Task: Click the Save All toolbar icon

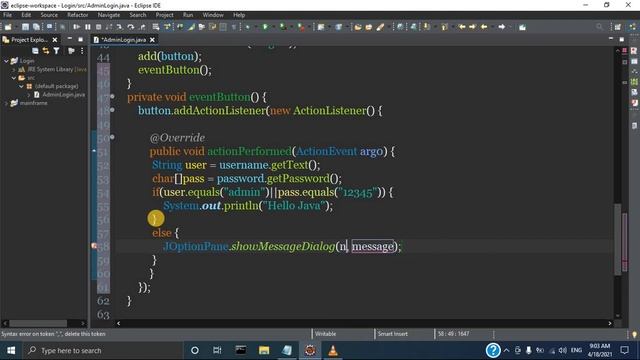Action: point(36,27)
